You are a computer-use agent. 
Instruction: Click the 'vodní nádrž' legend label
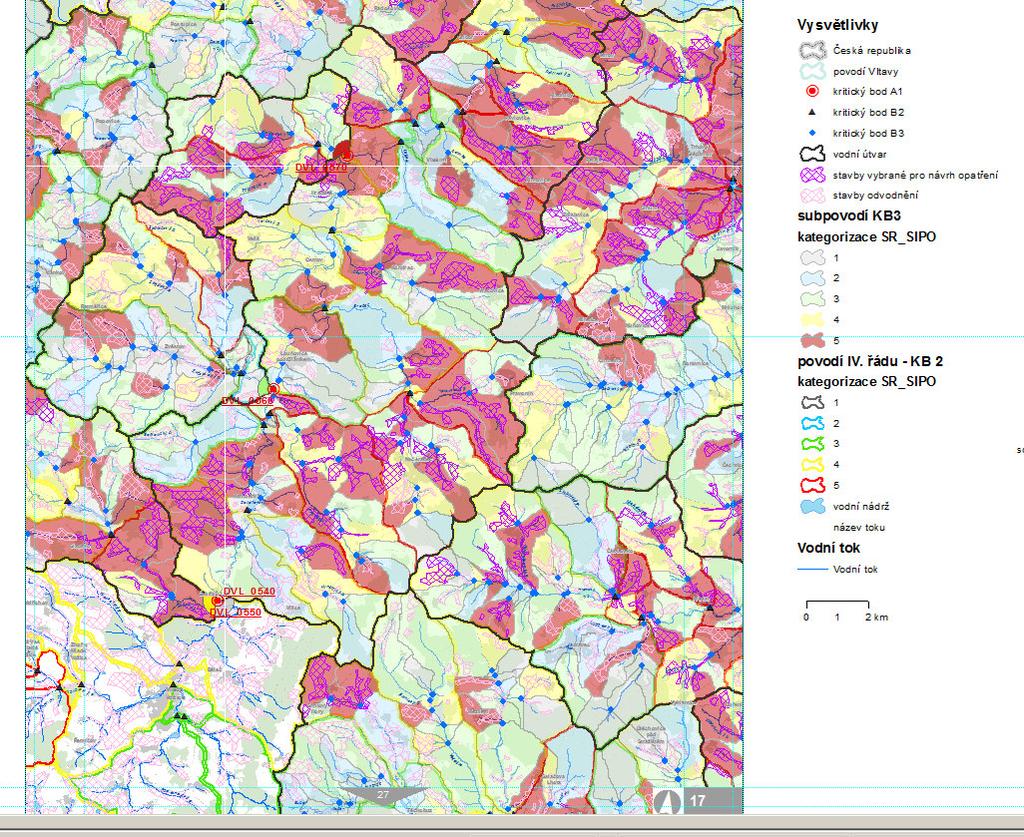[x=861, y=506]
